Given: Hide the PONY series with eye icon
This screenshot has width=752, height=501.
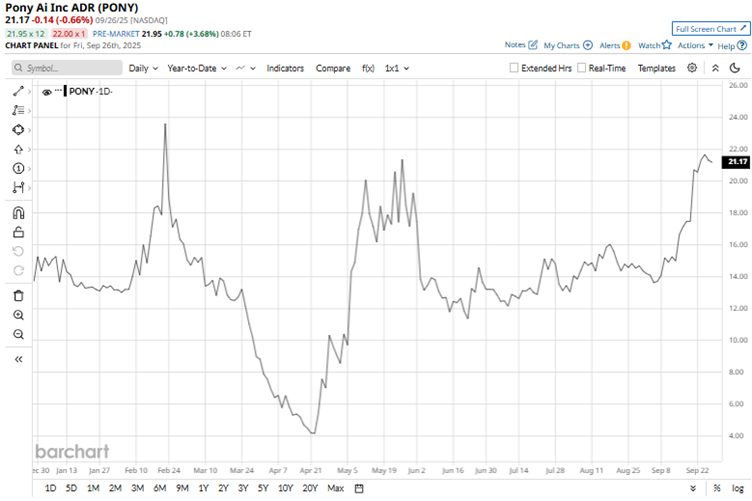Looking at the screenshot, I should click(47, 92).
